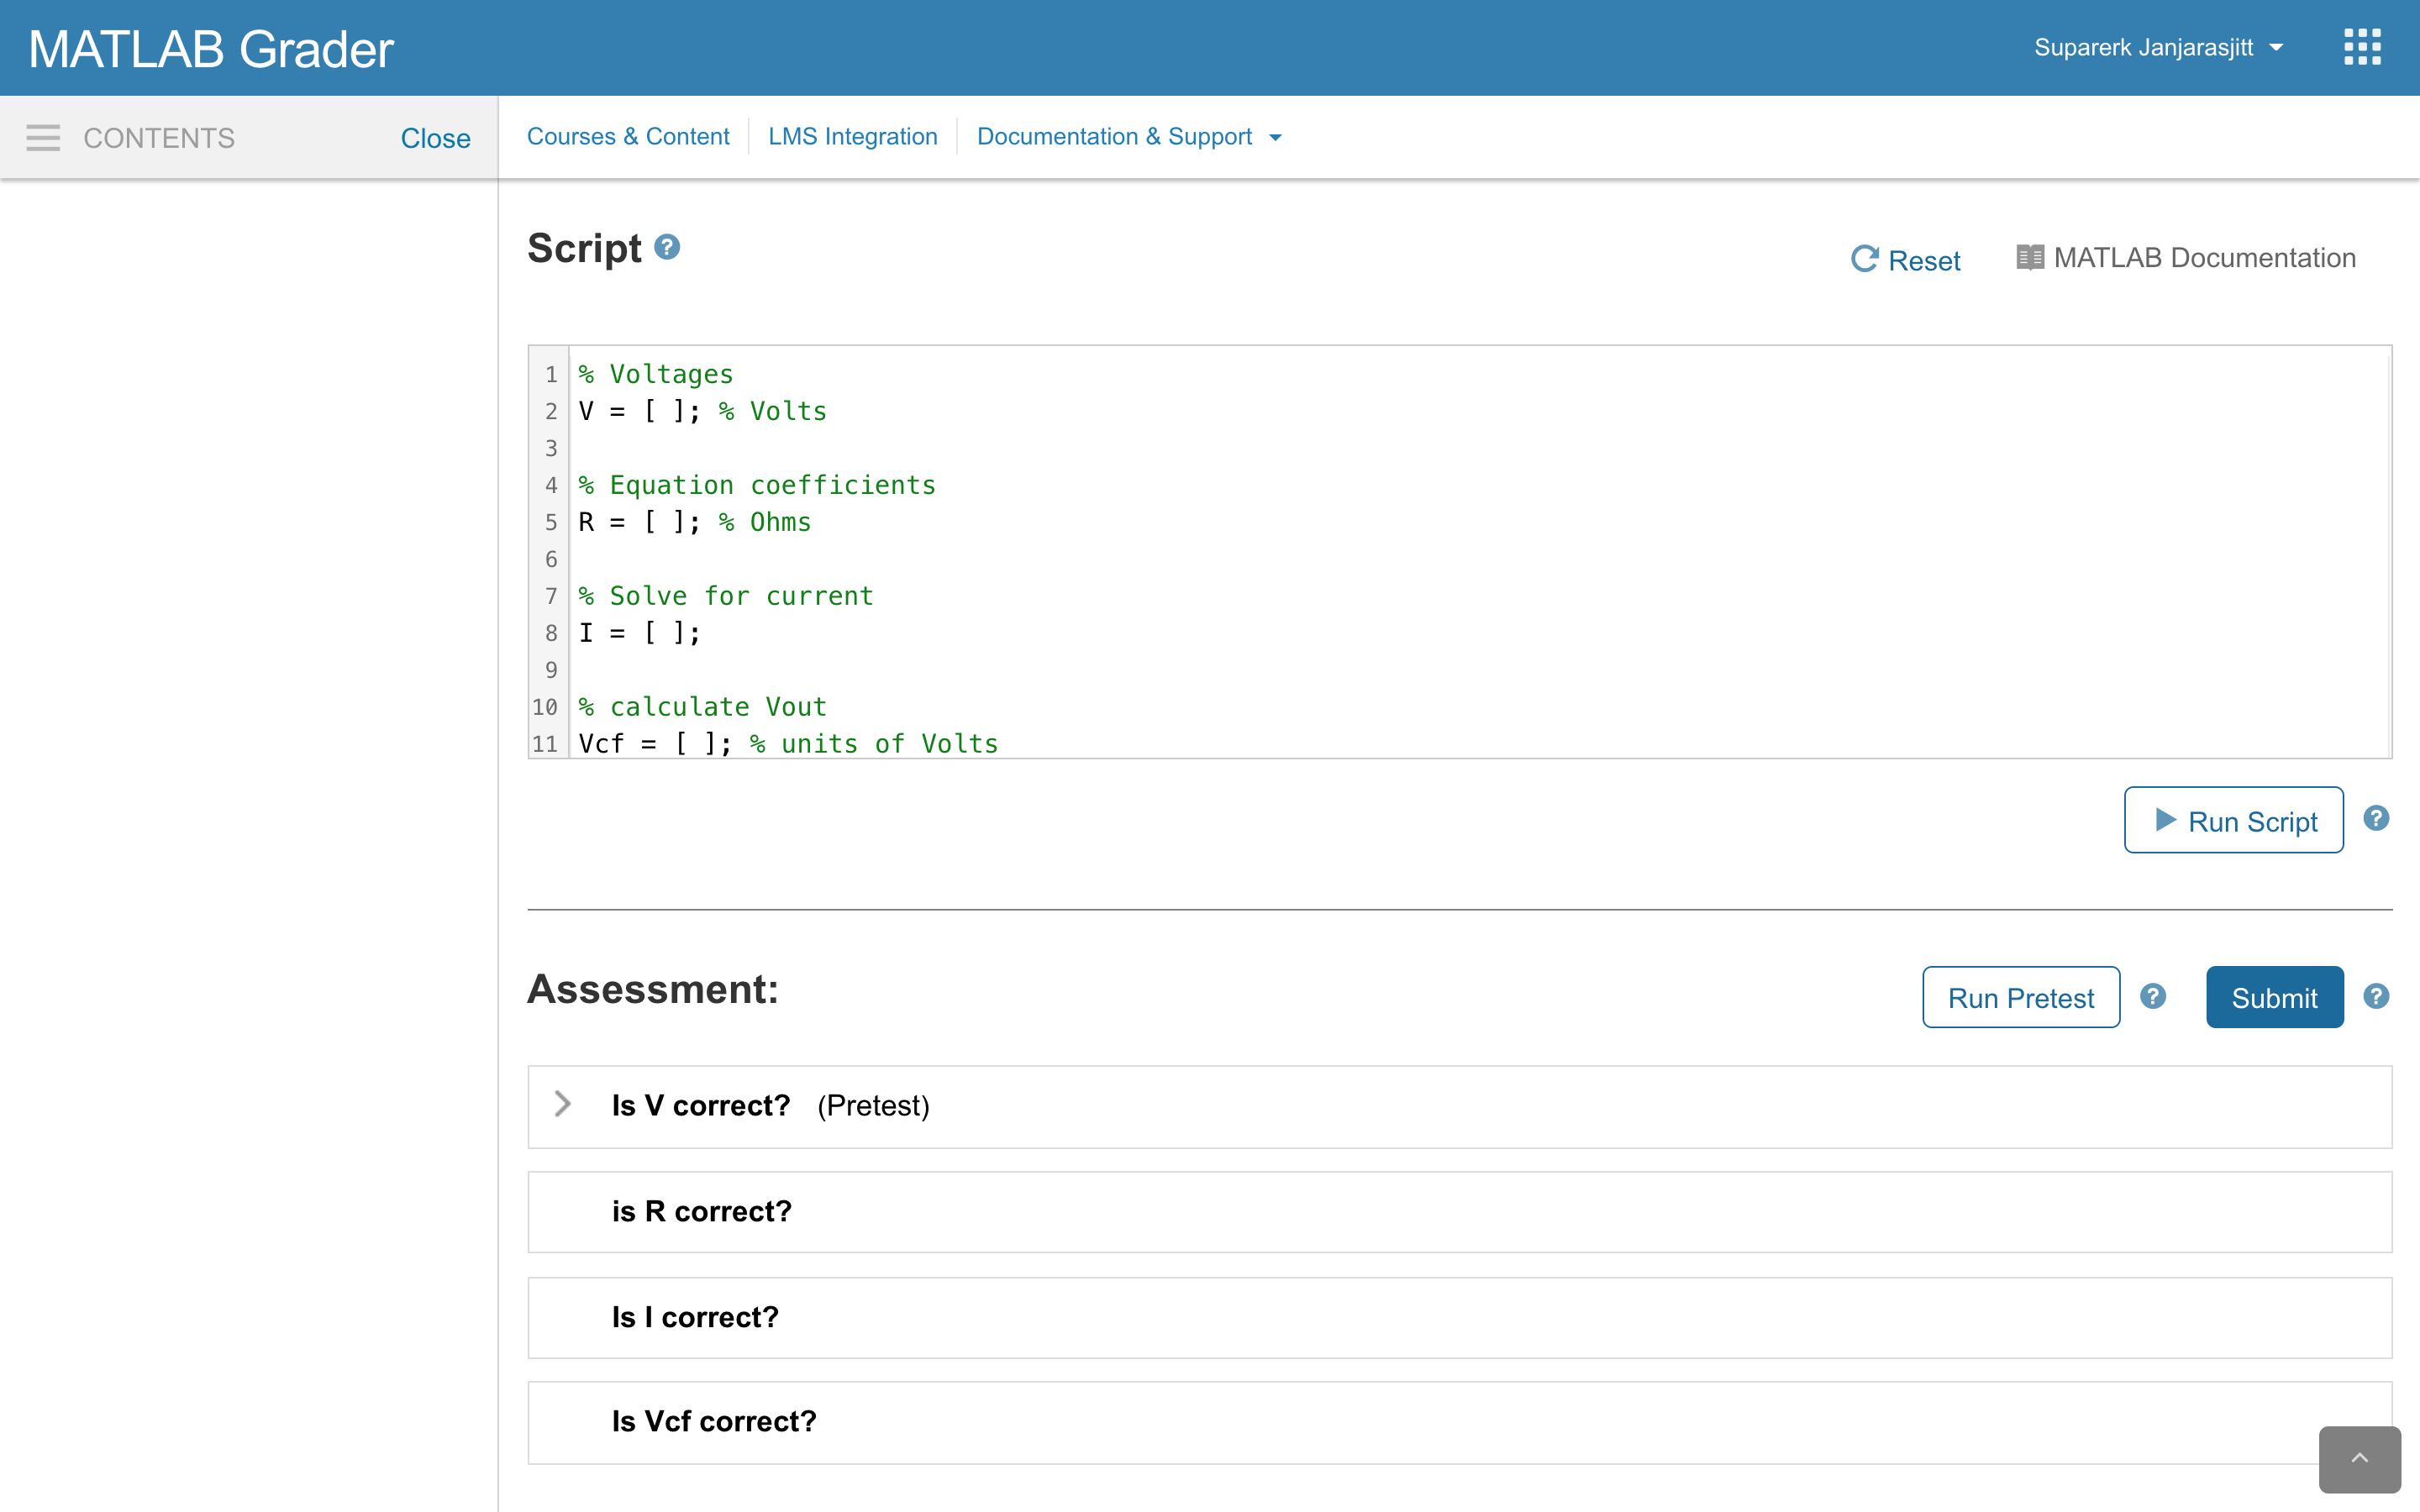Click the help icon next to Run Pretest
This screenshot has width=2420, height=1512.
(2153, 996)
